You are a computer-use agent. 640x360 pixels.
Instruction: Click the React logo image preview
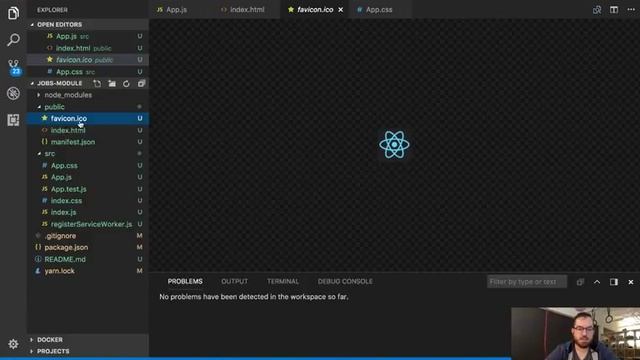[394, 144]
